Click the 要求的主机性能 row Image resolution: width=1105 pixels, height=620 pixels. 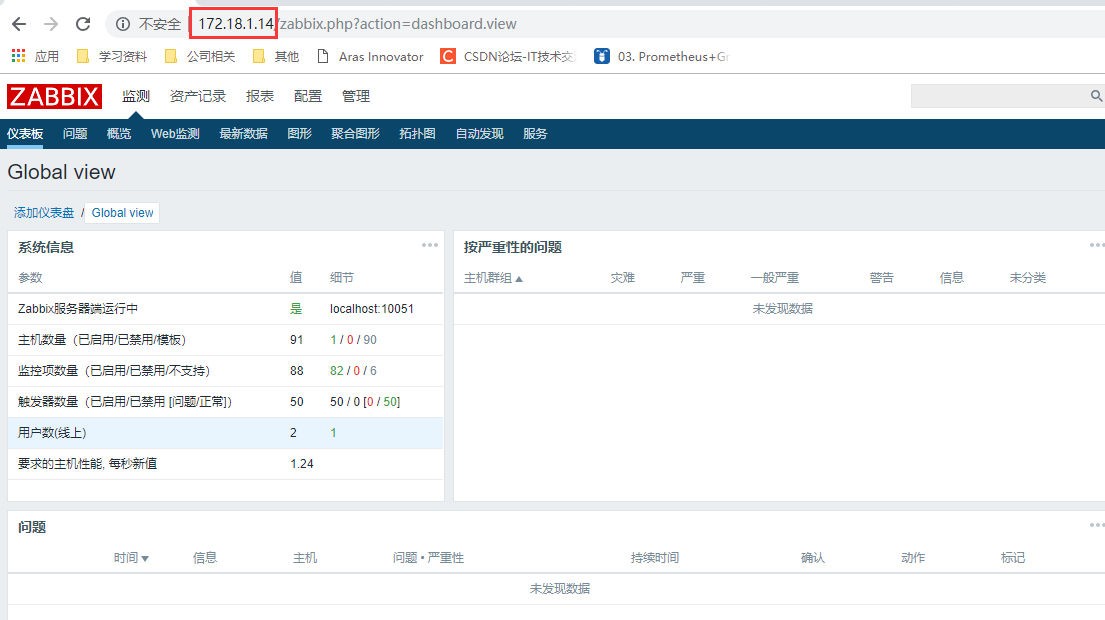pyautogui.click(x=226, y=464)
